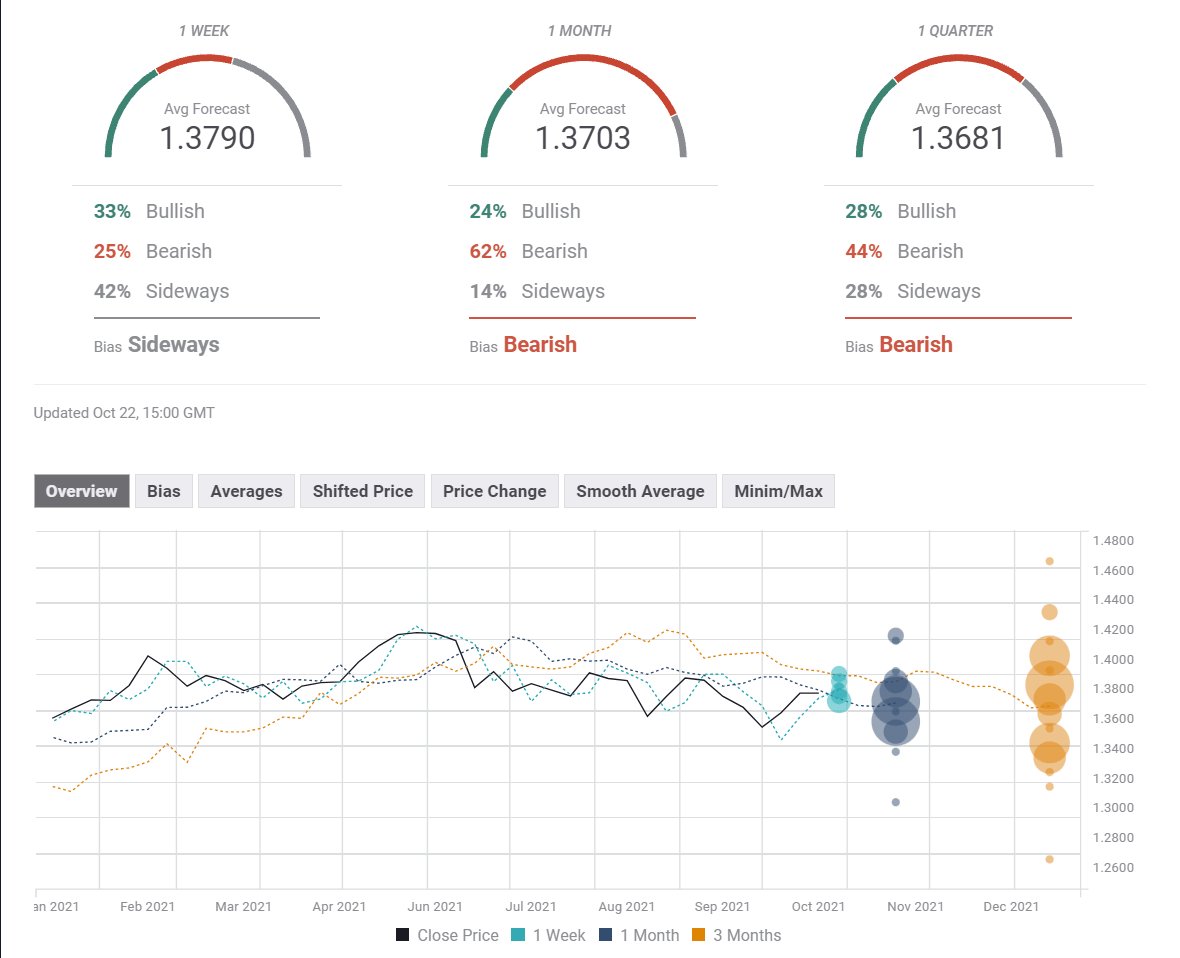Toggle the Close Price legend series

pos(447,935)
